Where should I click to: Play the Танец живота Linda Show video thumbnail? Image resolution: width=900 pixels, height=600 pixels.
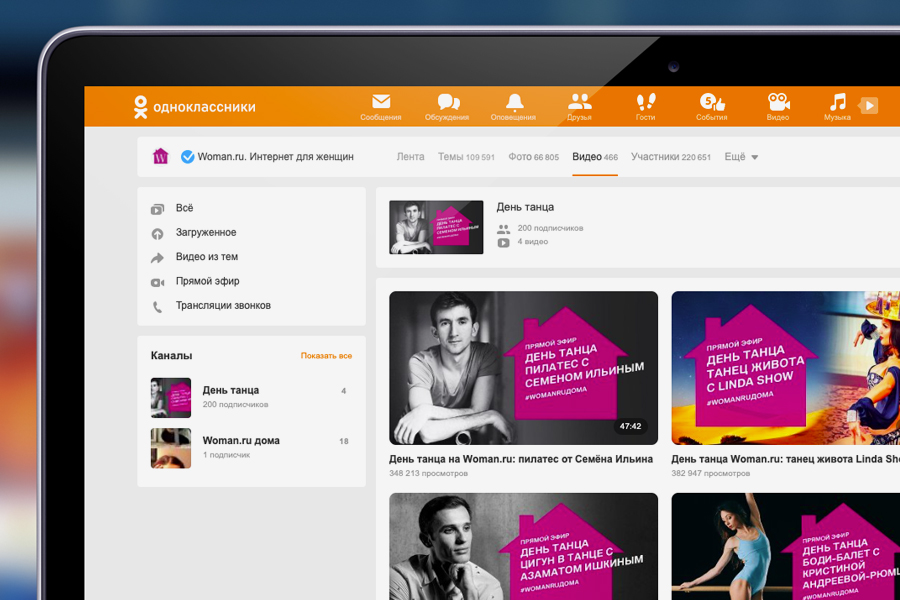tap(786, 368)
